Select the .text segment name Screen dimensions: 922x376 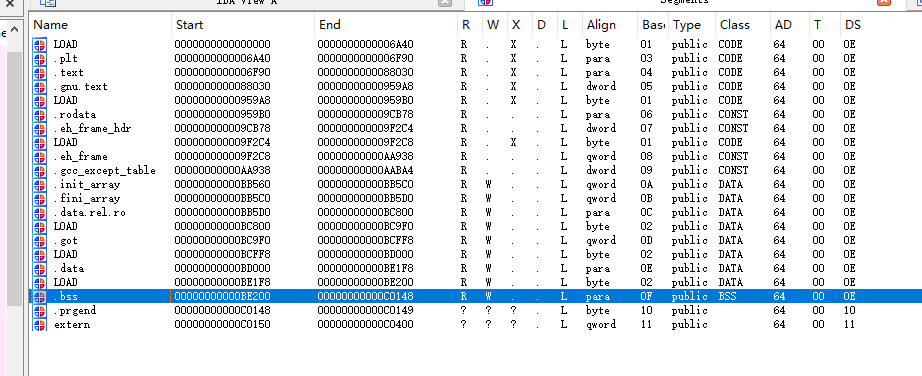click(x=69, y=72)
